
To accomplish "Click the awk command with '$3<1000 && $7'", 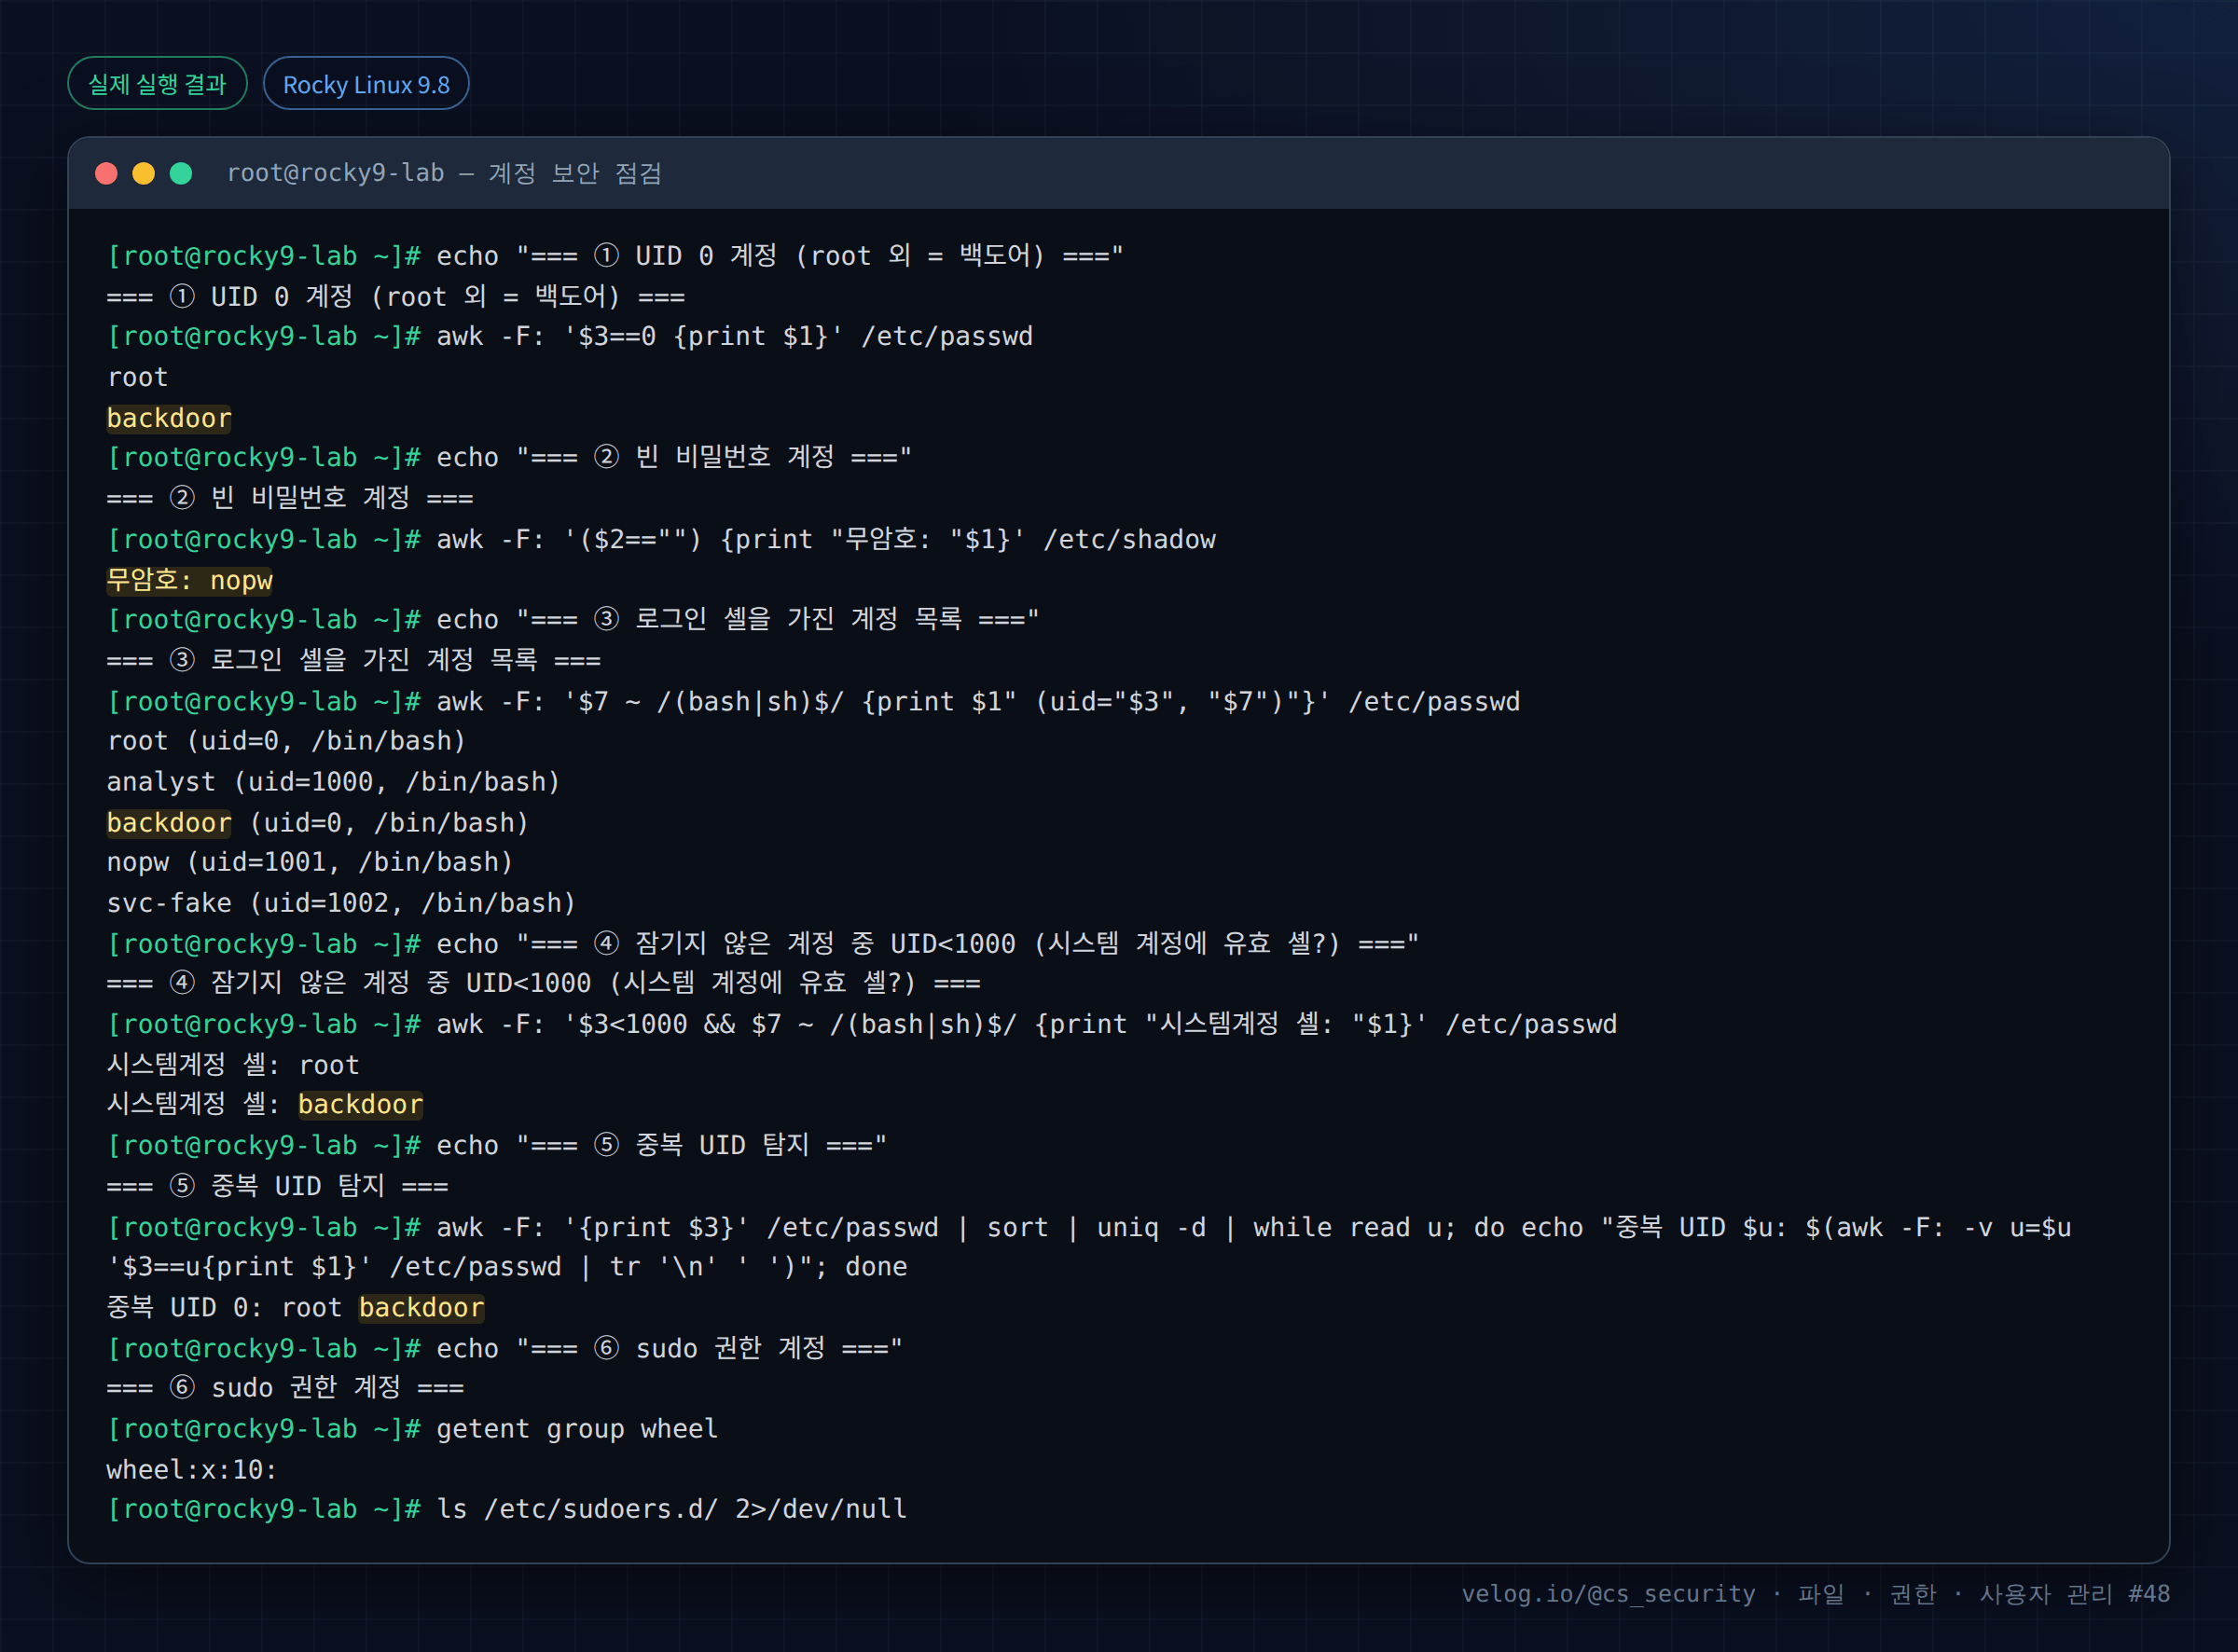I will (x=1026, y=1024).
